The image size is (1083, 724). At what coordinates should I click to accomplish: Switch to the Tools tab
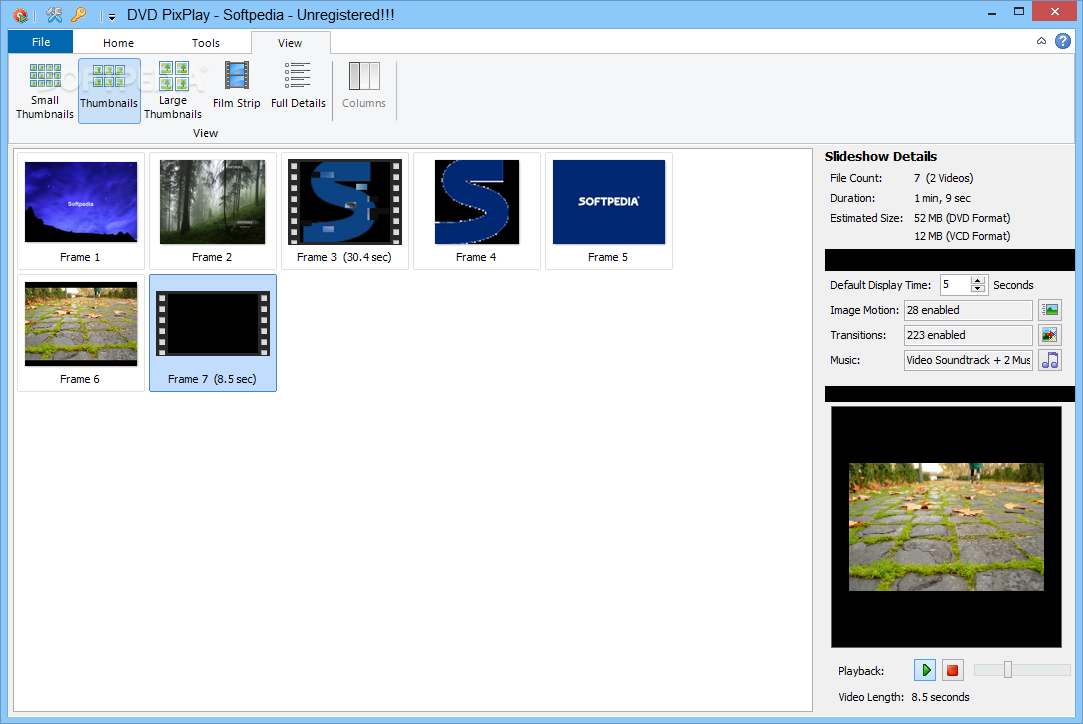coord(206,43)
